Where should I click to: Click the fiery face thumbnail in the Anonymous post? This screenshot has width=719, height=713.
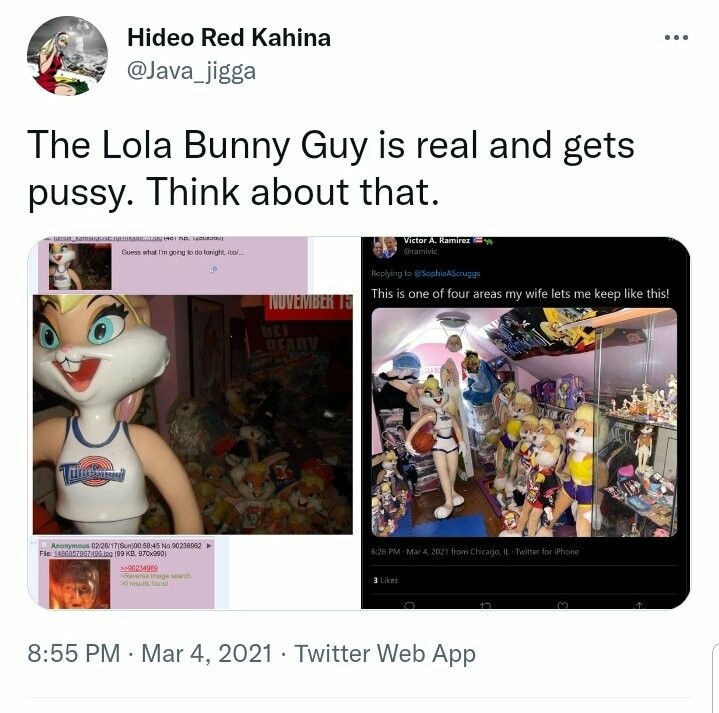tap(79, 584)
